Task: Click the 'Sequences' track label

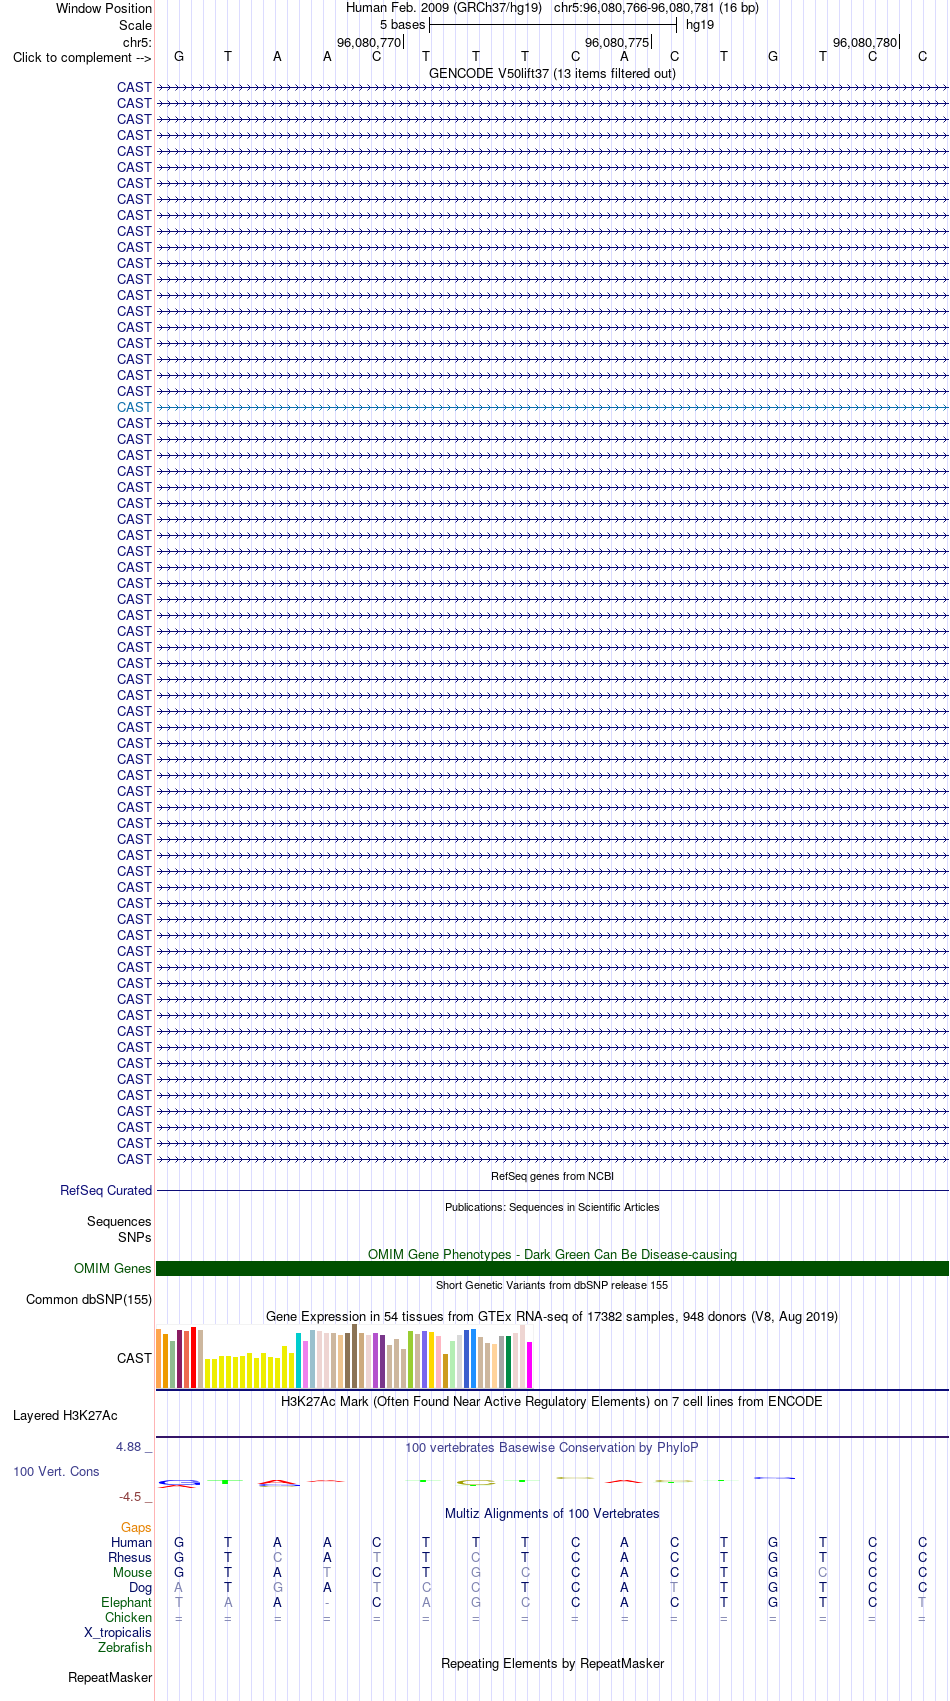Action: (x=119, y=1221)
